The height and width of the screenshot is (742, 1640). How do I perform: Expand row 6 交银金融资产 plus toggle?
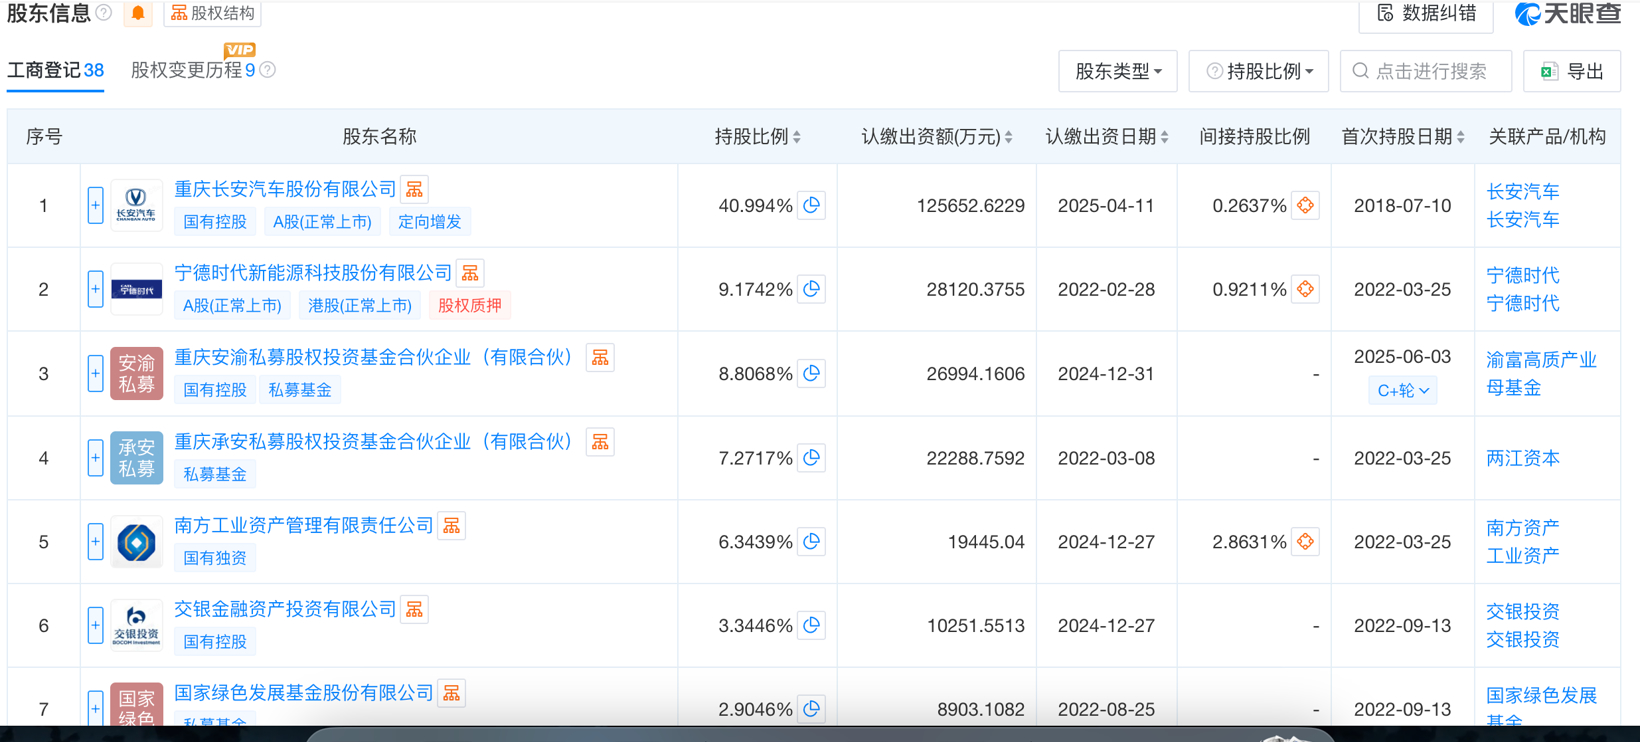[95, 625]
